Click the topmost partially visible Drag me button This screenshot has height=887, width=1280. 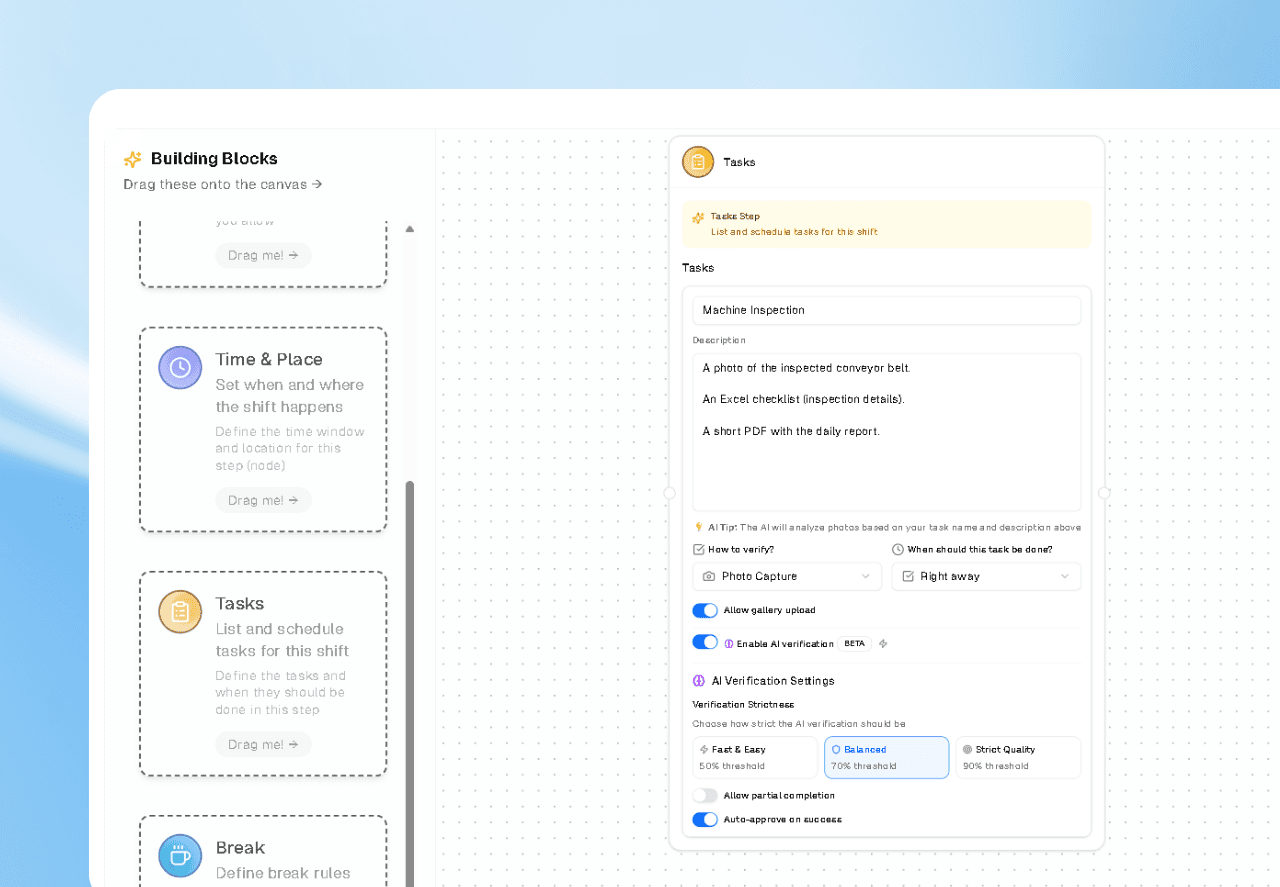(x=263, y=255)
